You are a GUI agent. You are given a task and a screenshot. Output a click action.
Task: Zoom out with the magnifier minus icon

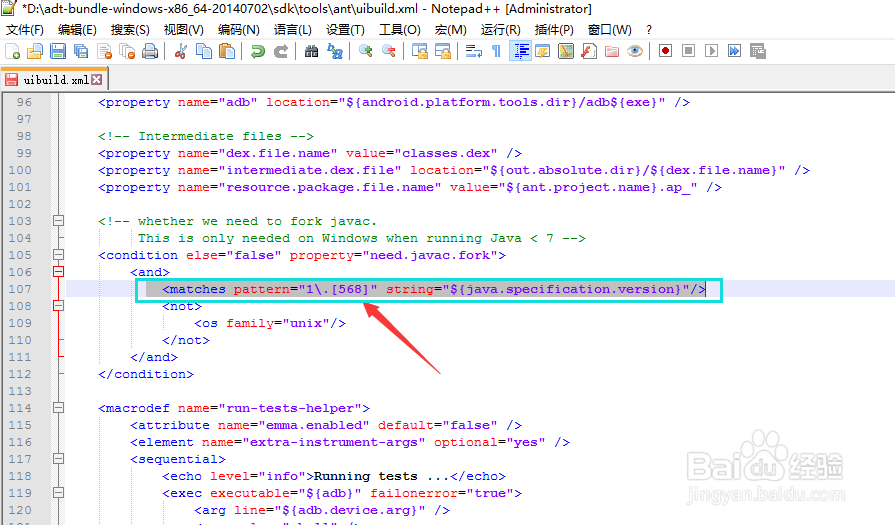[389, 51]
